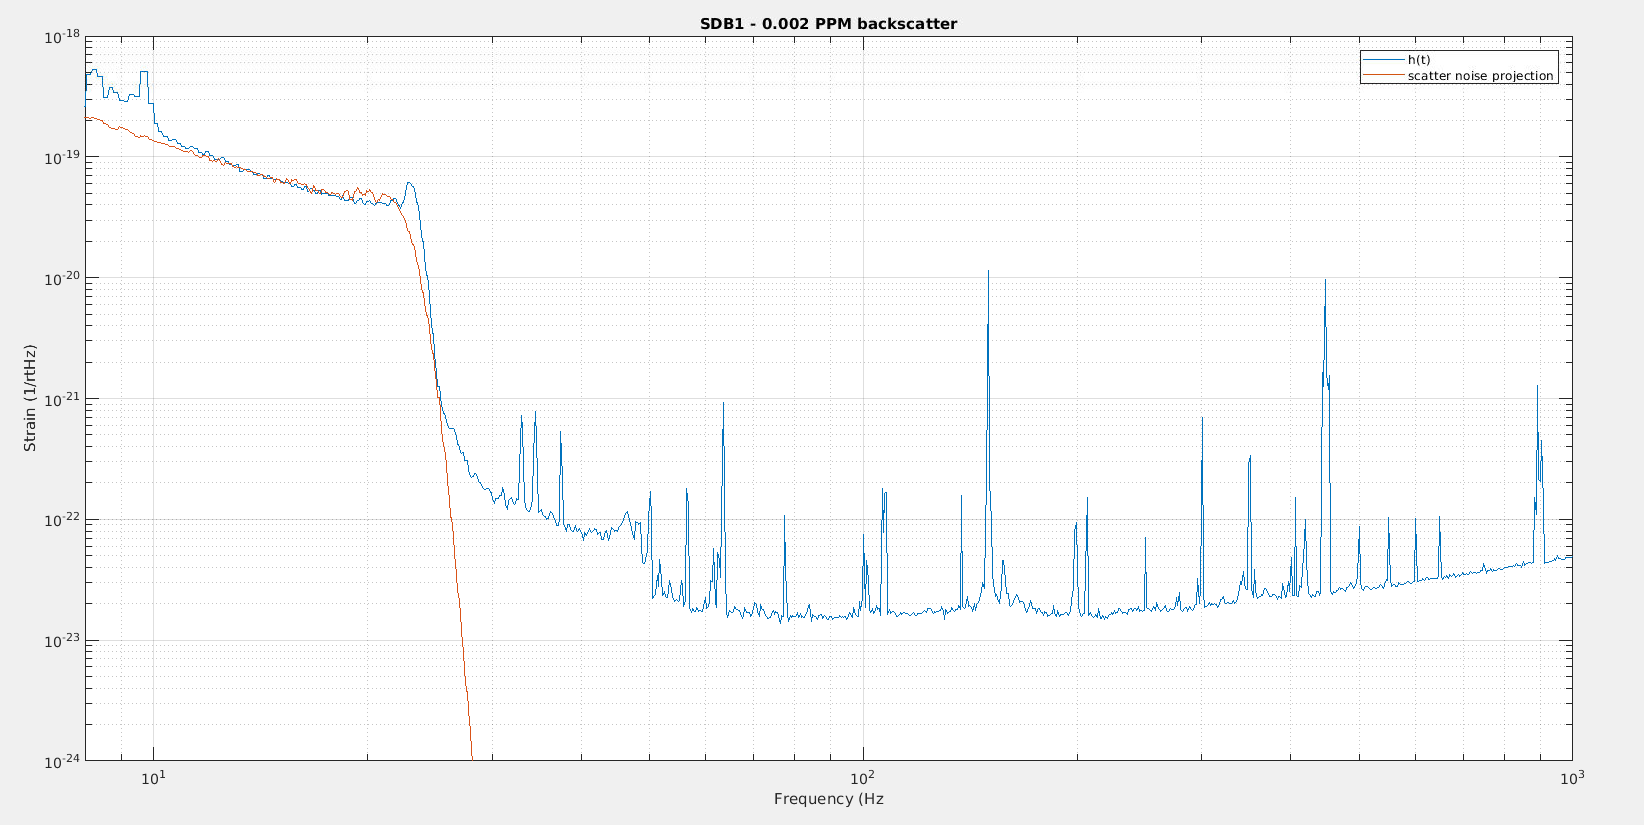The width and height of the screenshot is (1644, 825).
Task: Click the plot title 'SDB1 - 0.002 PPM backscatter'
Action: 828,24
